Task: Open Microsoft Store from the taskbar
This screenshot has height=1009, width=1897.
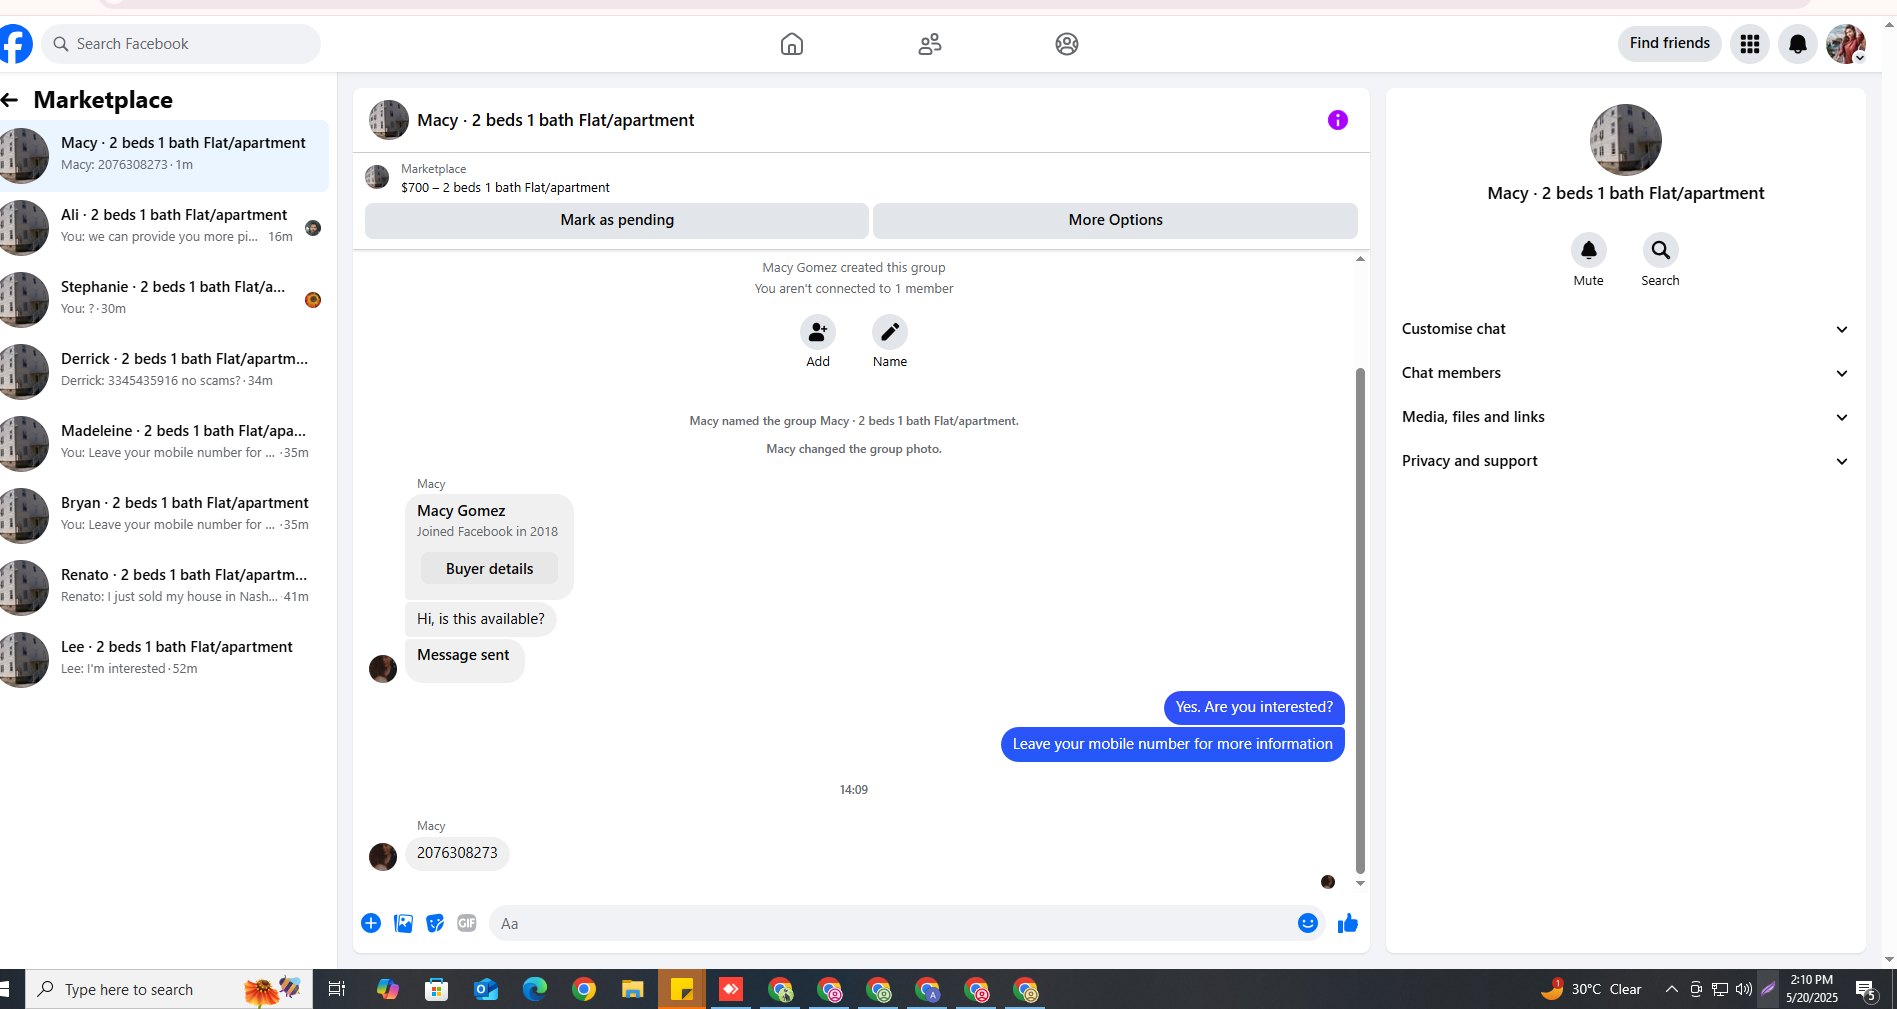Action: coord(437,990)
